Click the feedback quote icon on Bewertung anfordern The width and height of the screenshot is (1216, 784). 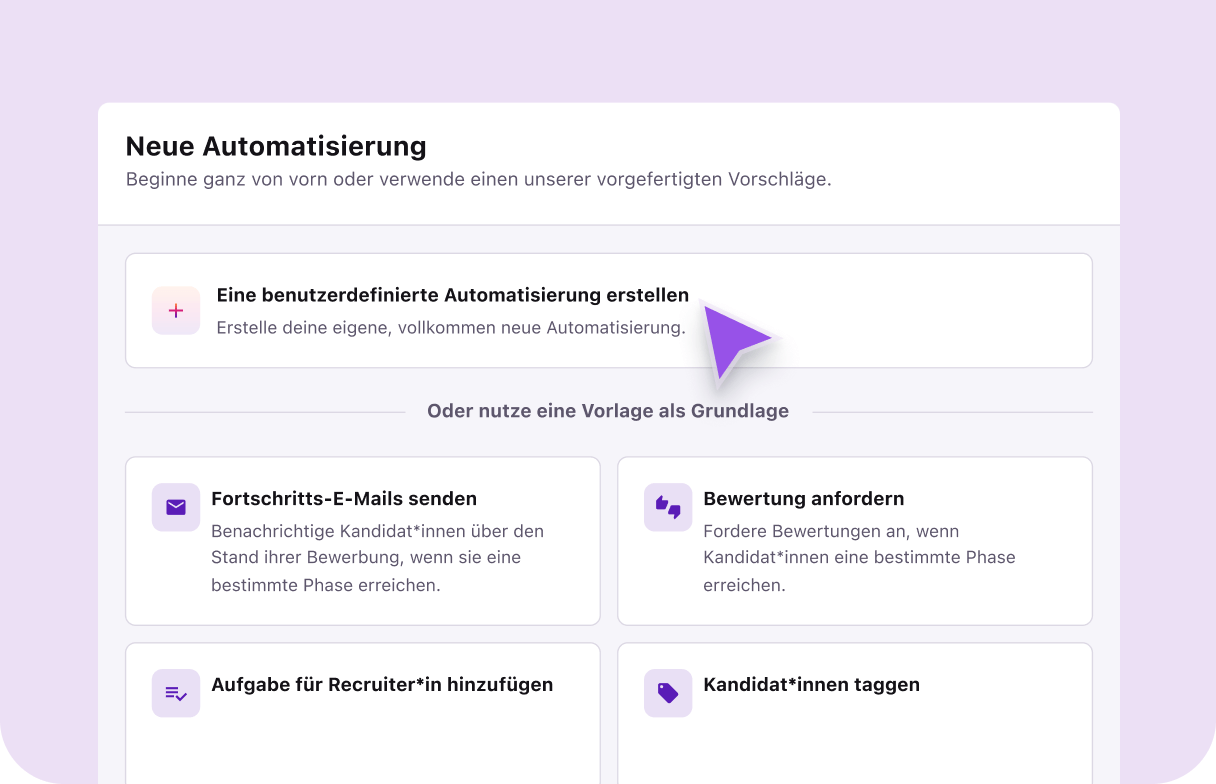(668, 507)
